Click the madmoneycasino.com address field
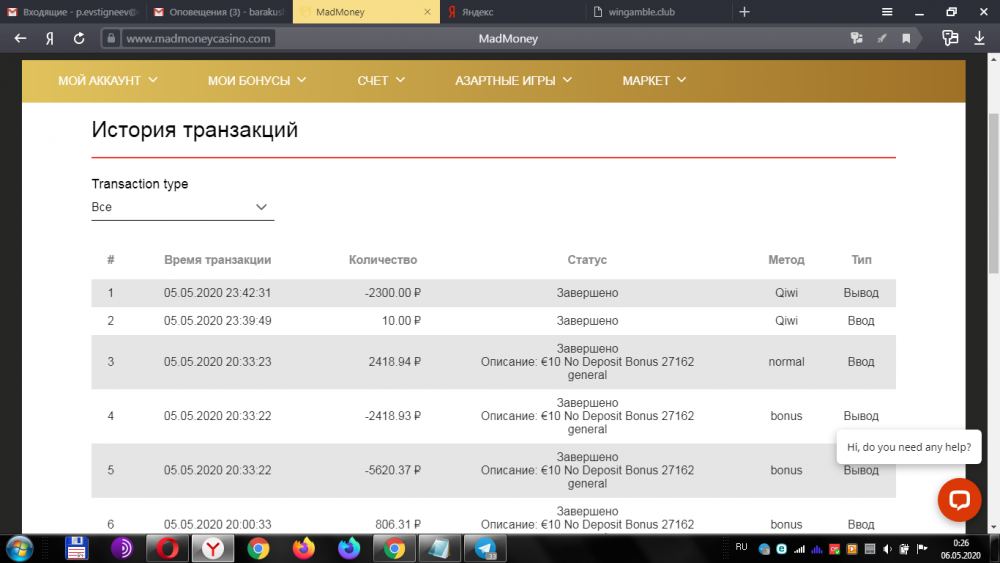The height and width of the screenshot is (563, 1000). (199, 39)
